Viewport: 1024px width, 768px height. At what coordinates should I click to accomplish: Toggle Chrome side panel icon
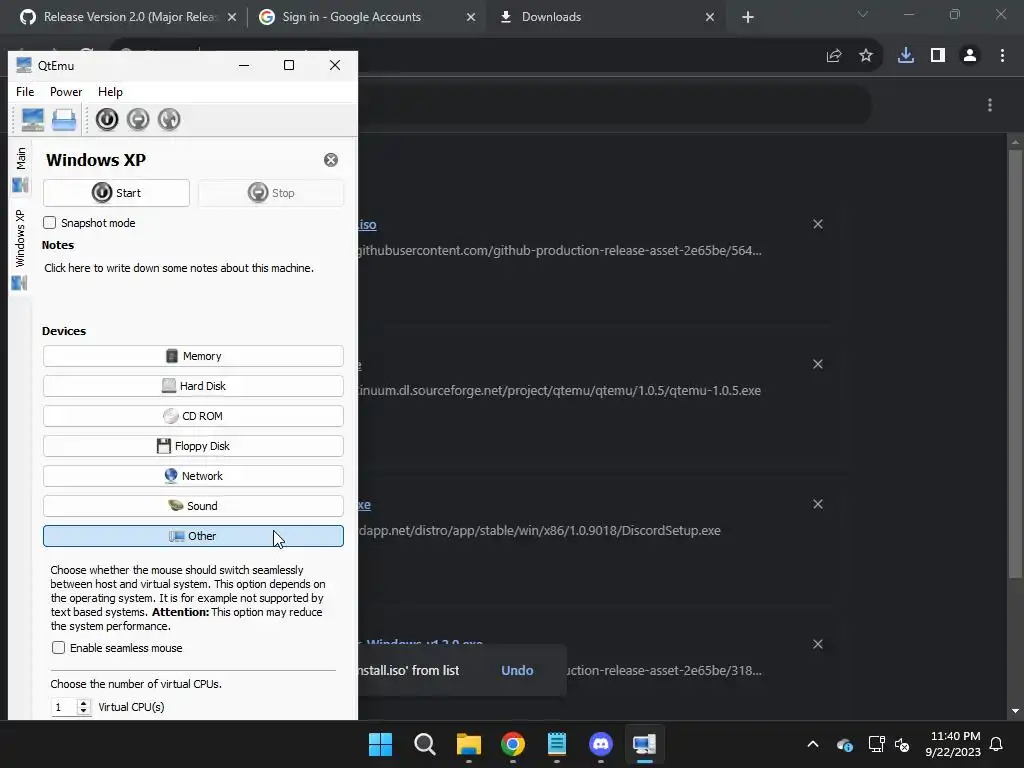coord(938,56)
